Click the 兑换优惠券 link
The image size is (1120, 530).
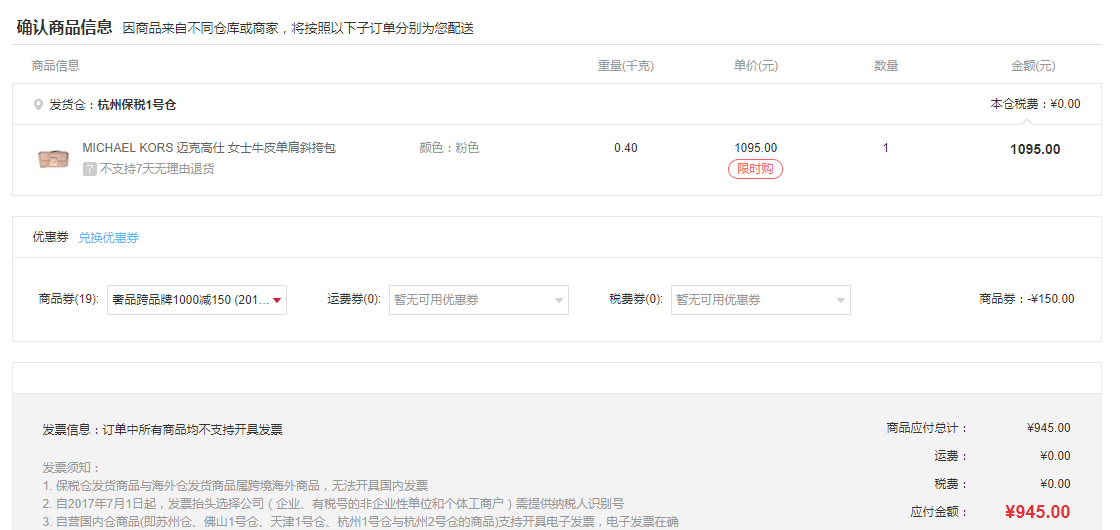pyautogui.click(x=109, y=238)
